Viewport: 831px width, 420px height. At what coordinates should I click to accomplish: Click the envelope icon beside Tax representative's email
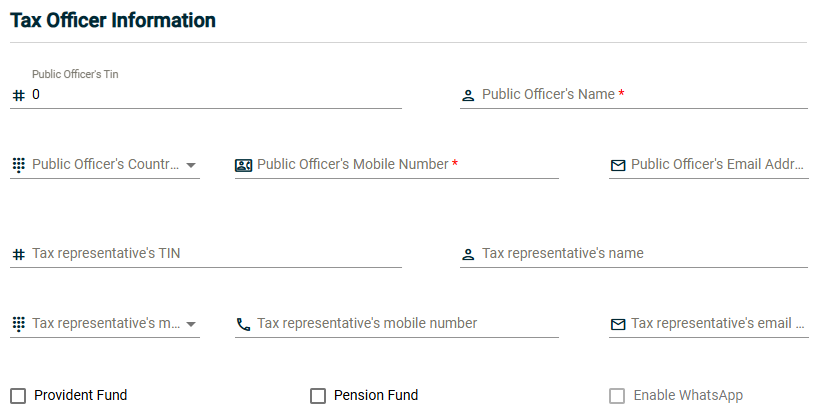(x=618, y=324)
